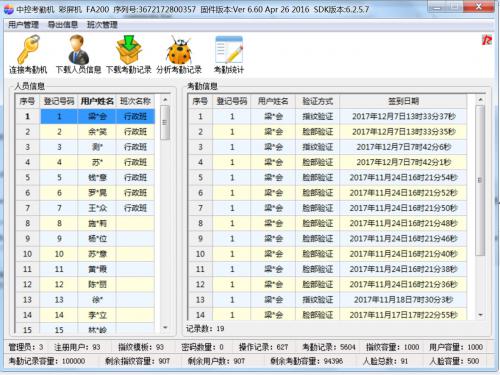Select record 2017年11月17日17时22分55秒
The height and width of the screenshot is (375, 500).
pos(328,314)
